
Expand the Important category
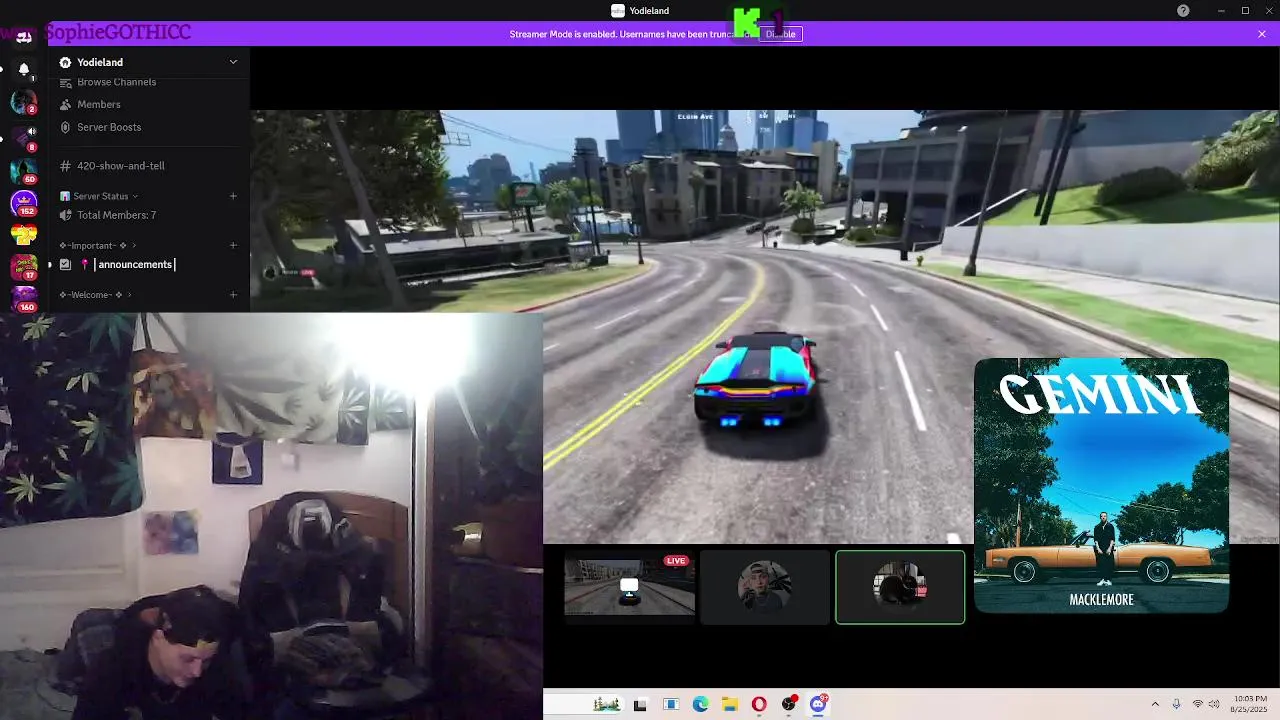[x=98, y=245]
